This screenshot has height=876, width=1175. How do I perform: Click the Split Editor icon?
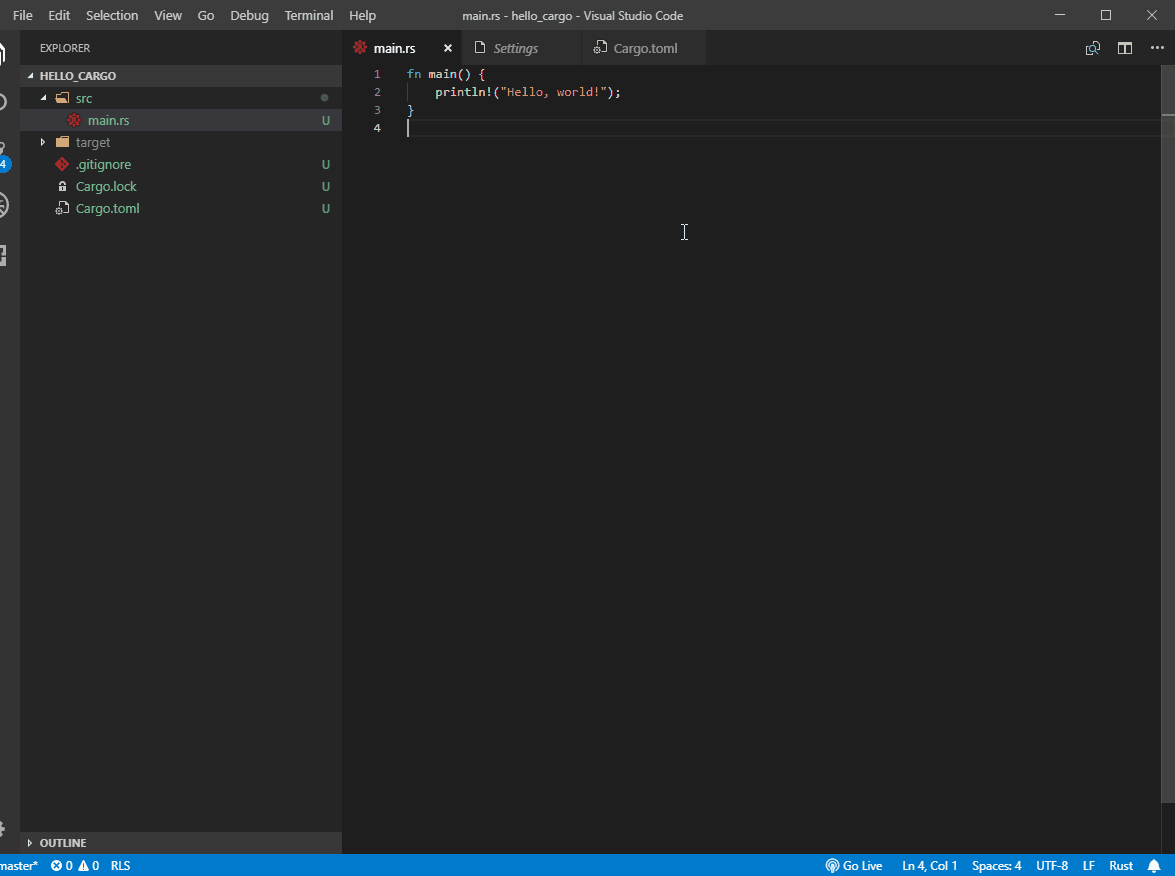point(1125,48)
